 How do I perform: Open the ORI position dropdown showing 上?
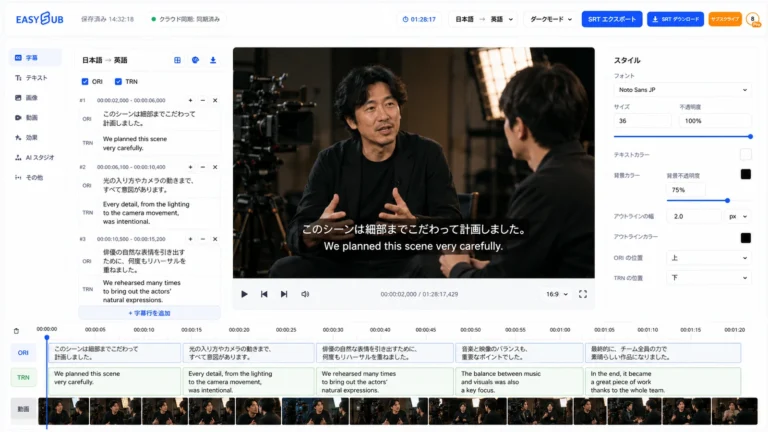click(x=709, y=258)
